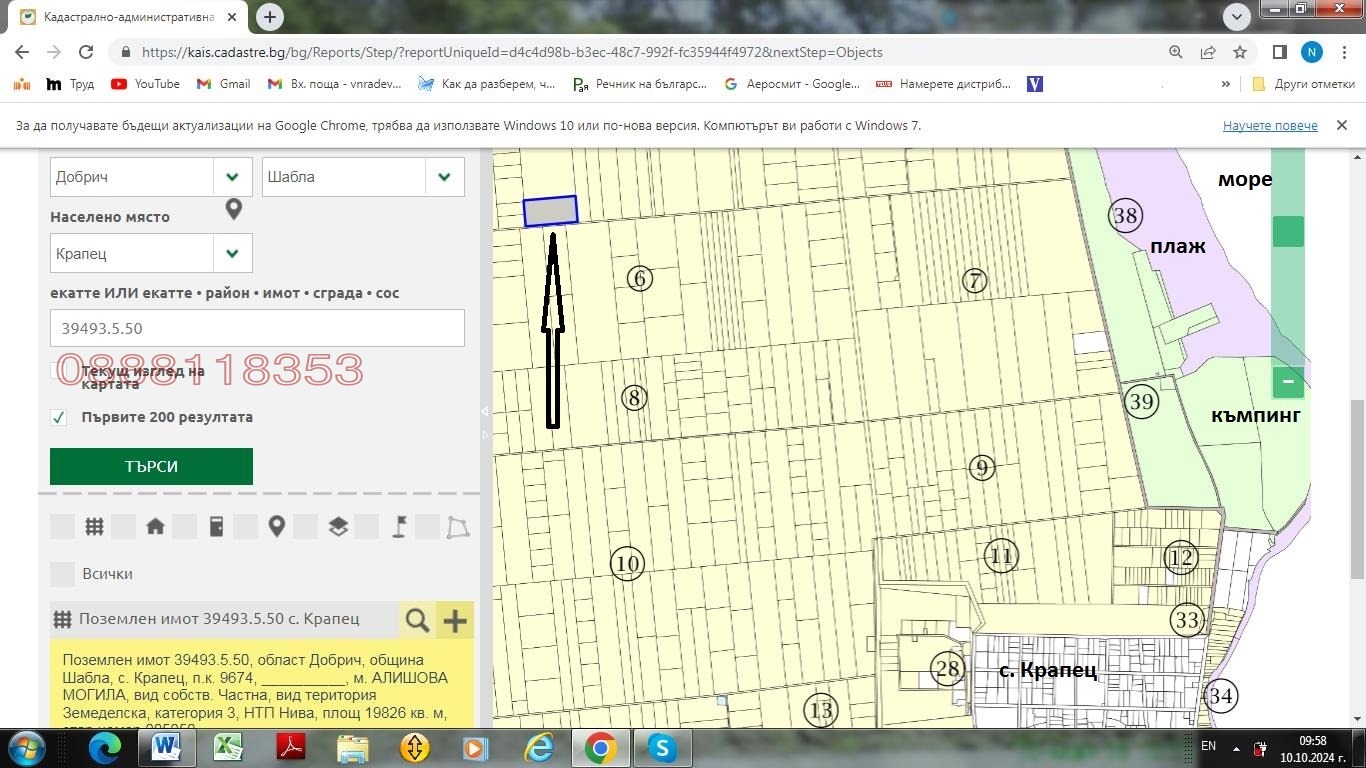Click the location pin next to Населено място
The width and height of the screenshot is (1366, 768).
pyautogui.click(x=234, y=209)
